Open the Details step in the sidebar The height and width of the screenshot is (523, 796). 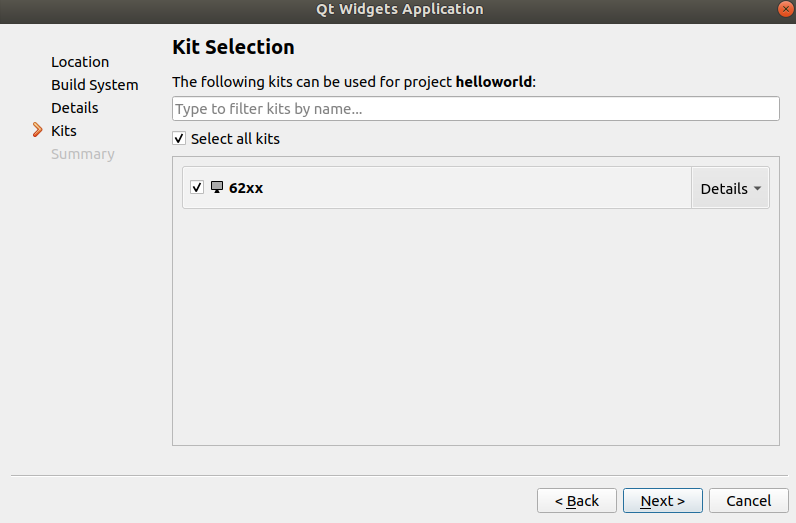74,108
